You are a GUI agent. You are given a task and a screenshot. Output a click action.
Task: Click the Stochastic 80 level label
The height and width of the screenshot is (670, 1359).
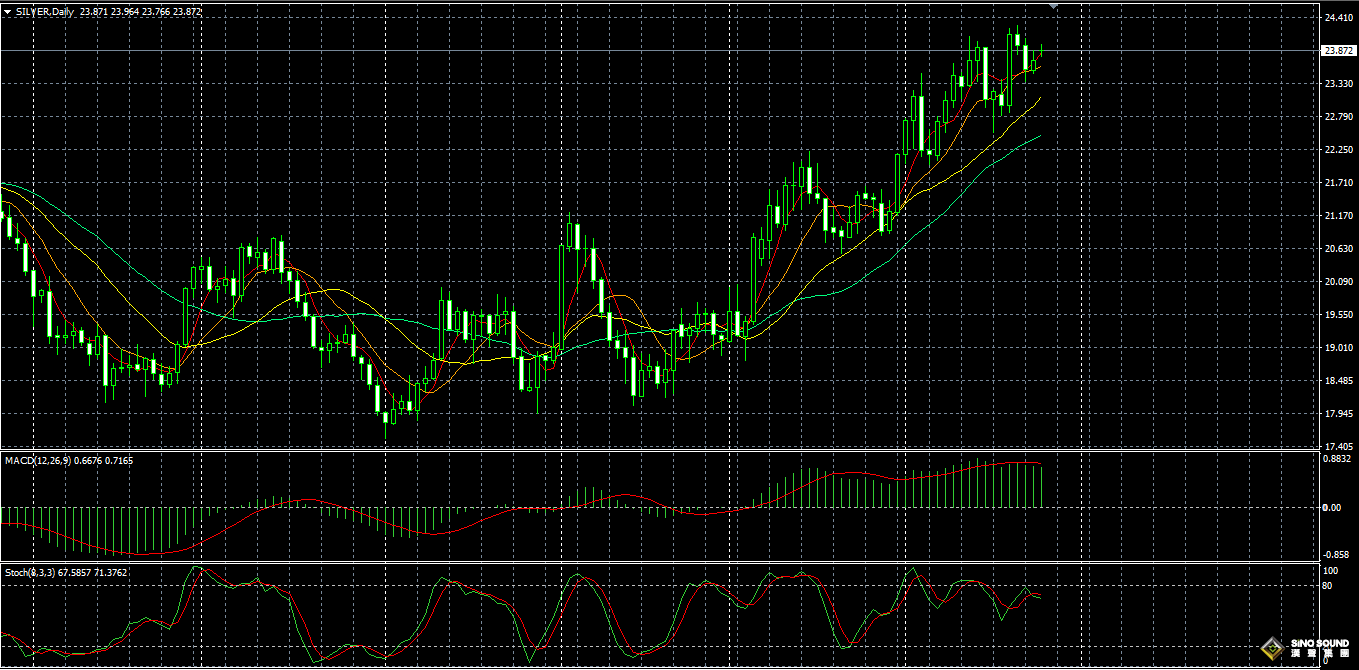1328,586
